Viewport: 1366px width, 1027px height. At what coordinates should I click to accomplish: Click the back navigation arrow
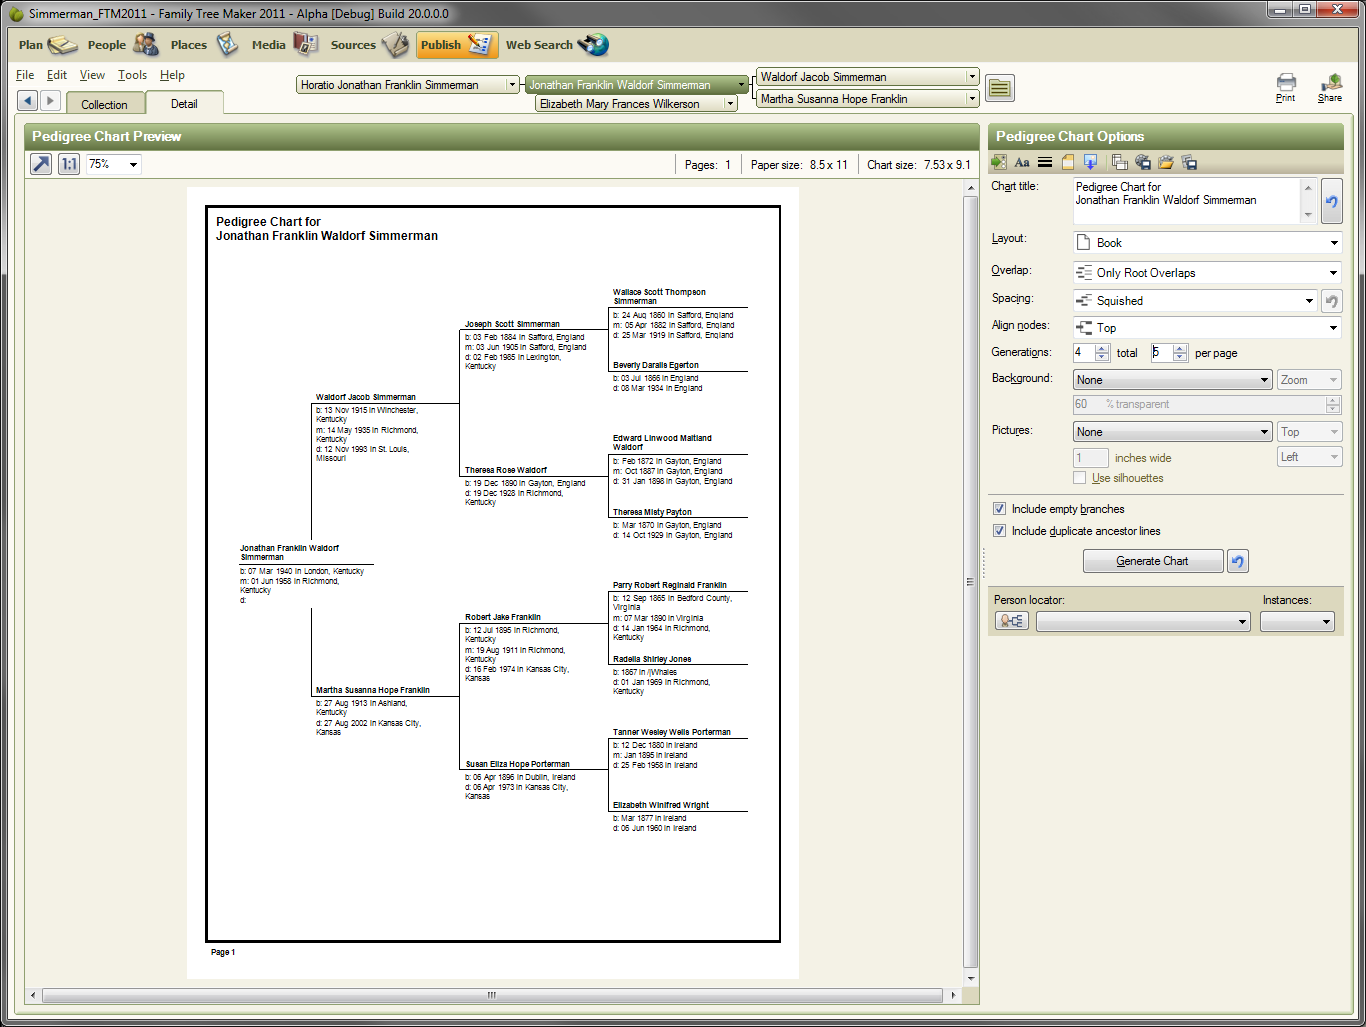[28, 100]
